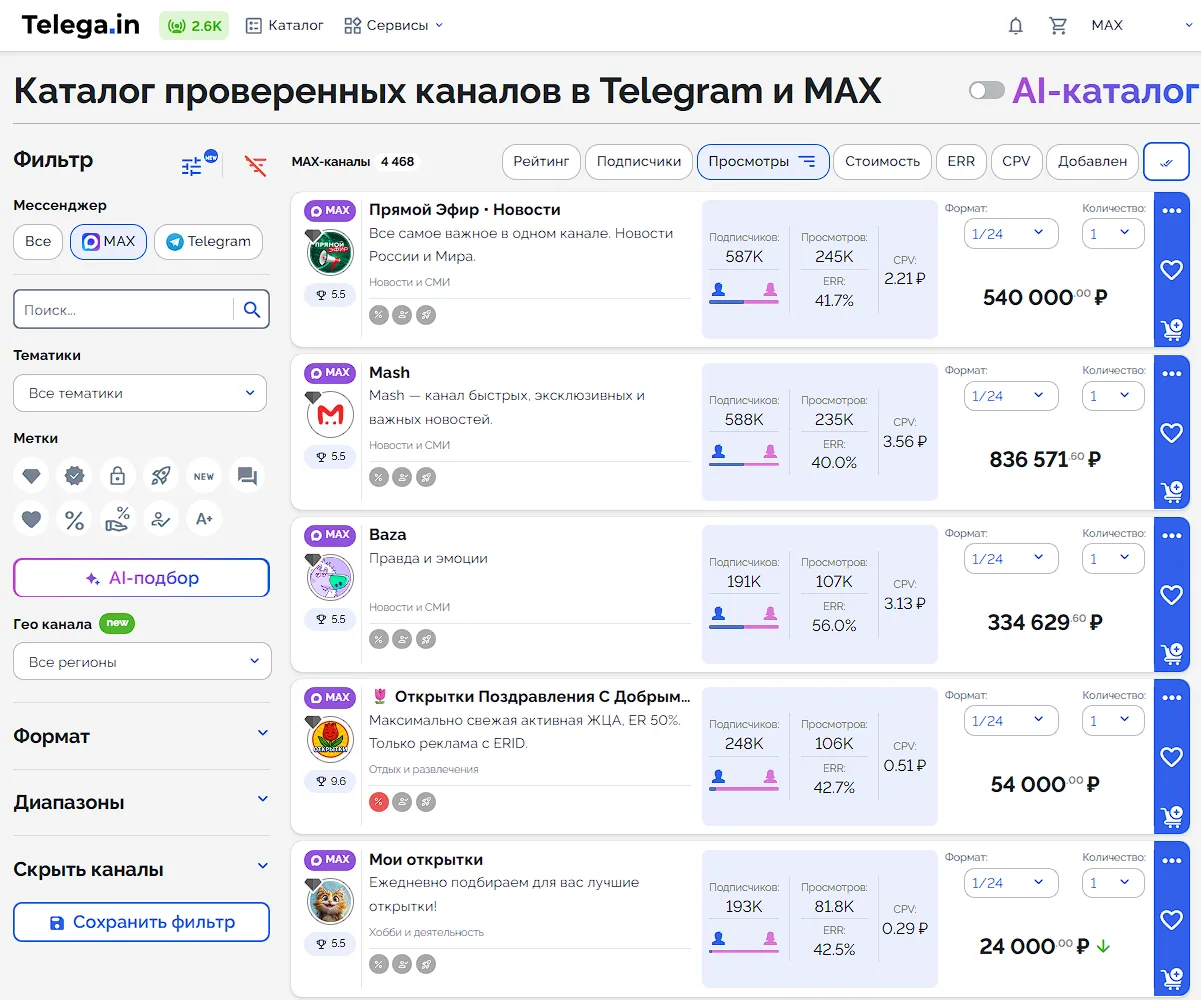The image size is (1201, 1000).
Task: Open advanced filter settings sliders icon
Action: (193, 166)
